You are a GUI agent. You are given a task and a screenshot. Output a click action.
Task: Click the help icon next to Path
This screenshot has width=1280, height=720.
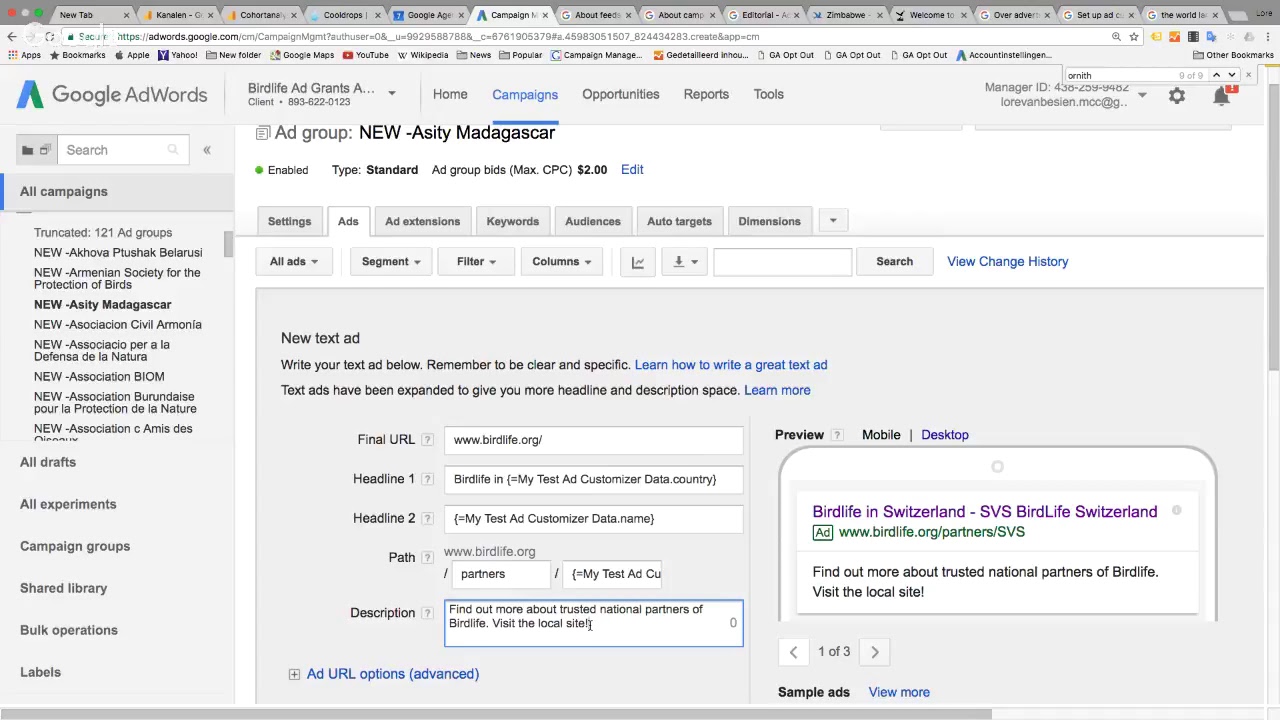click(x=427, y=558)
